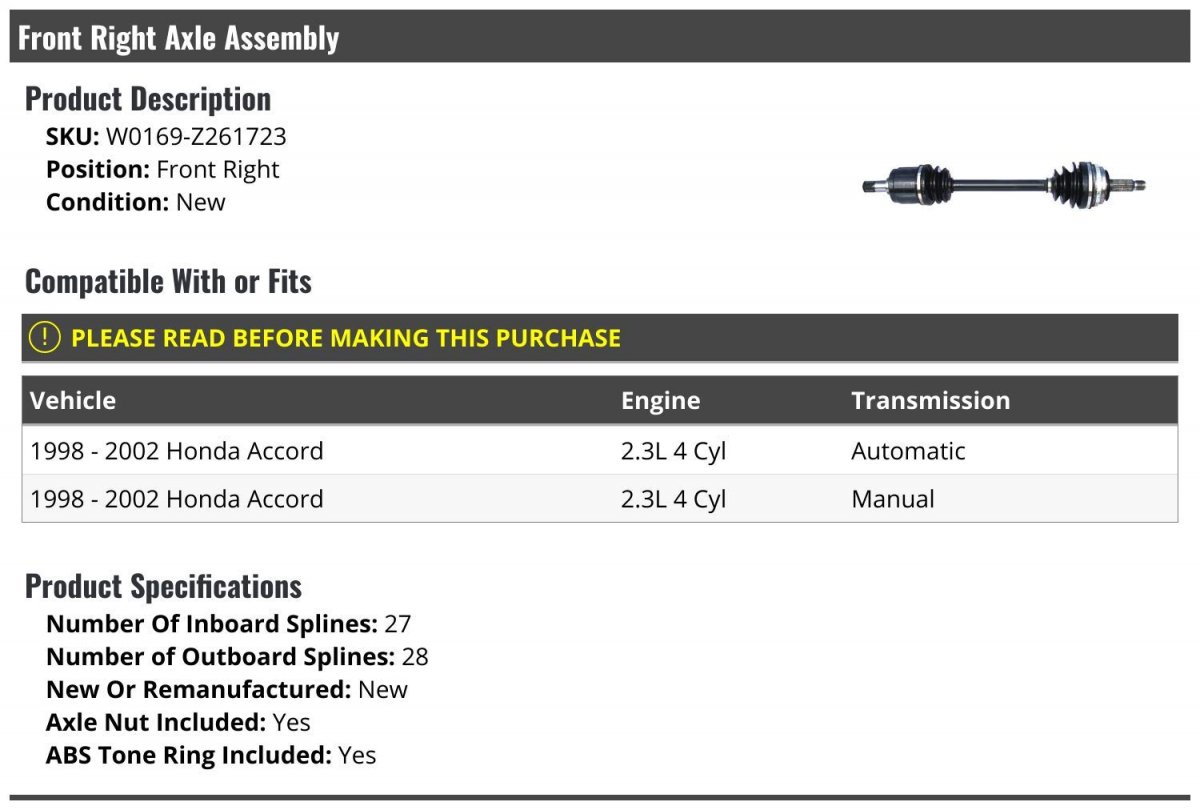Click the Manual transmission cell
Screen dimensions: 1200x810
point(893,499)
